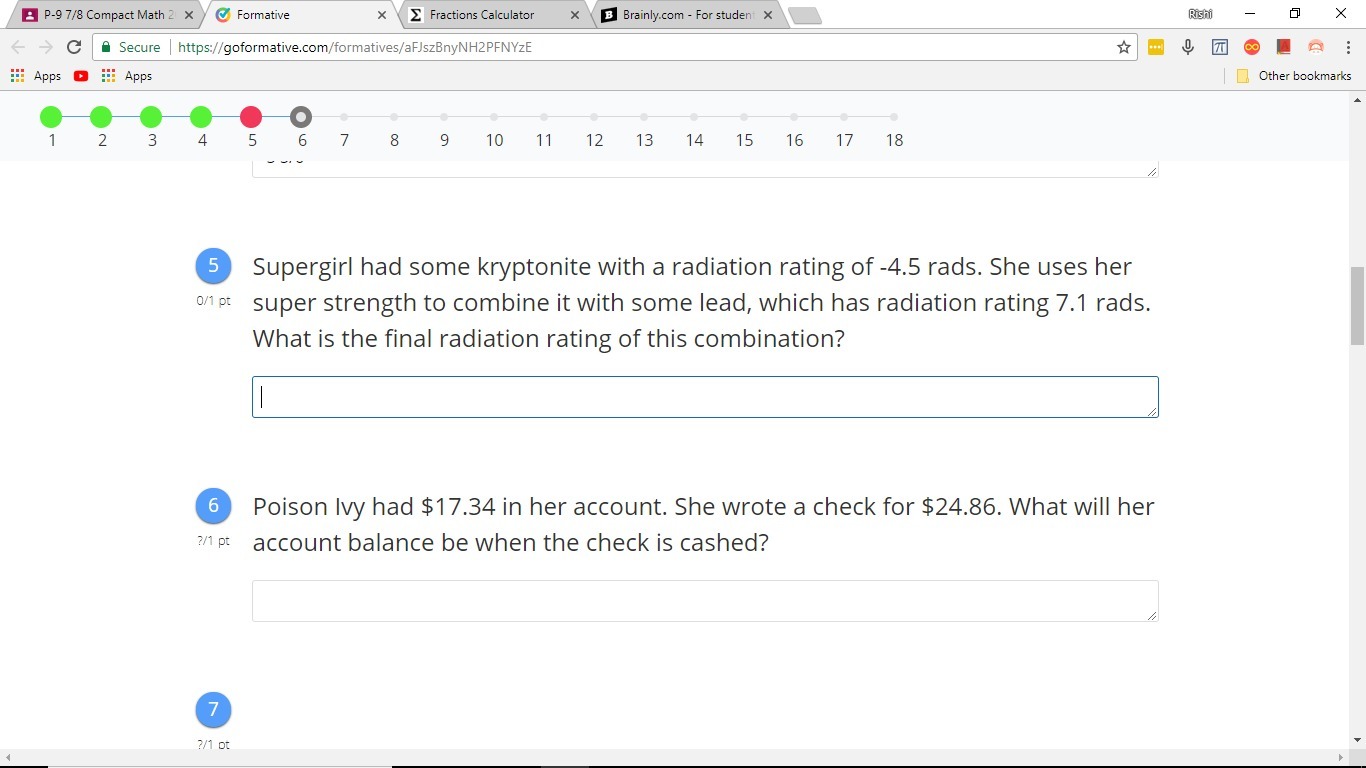The height and width of the screenshot is (768, 1366).
Task: Jump to question 16 in progress bar
Action: [794, 118]
